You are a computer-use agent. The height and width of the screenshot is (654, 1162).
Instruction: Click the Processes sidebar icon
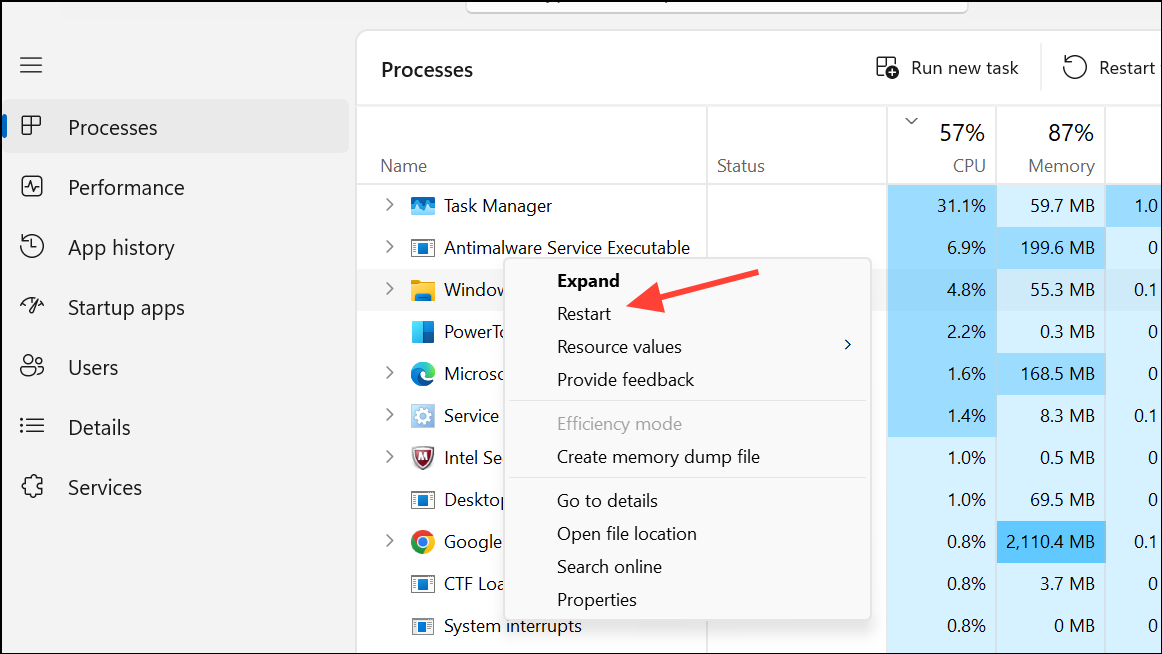31,126
